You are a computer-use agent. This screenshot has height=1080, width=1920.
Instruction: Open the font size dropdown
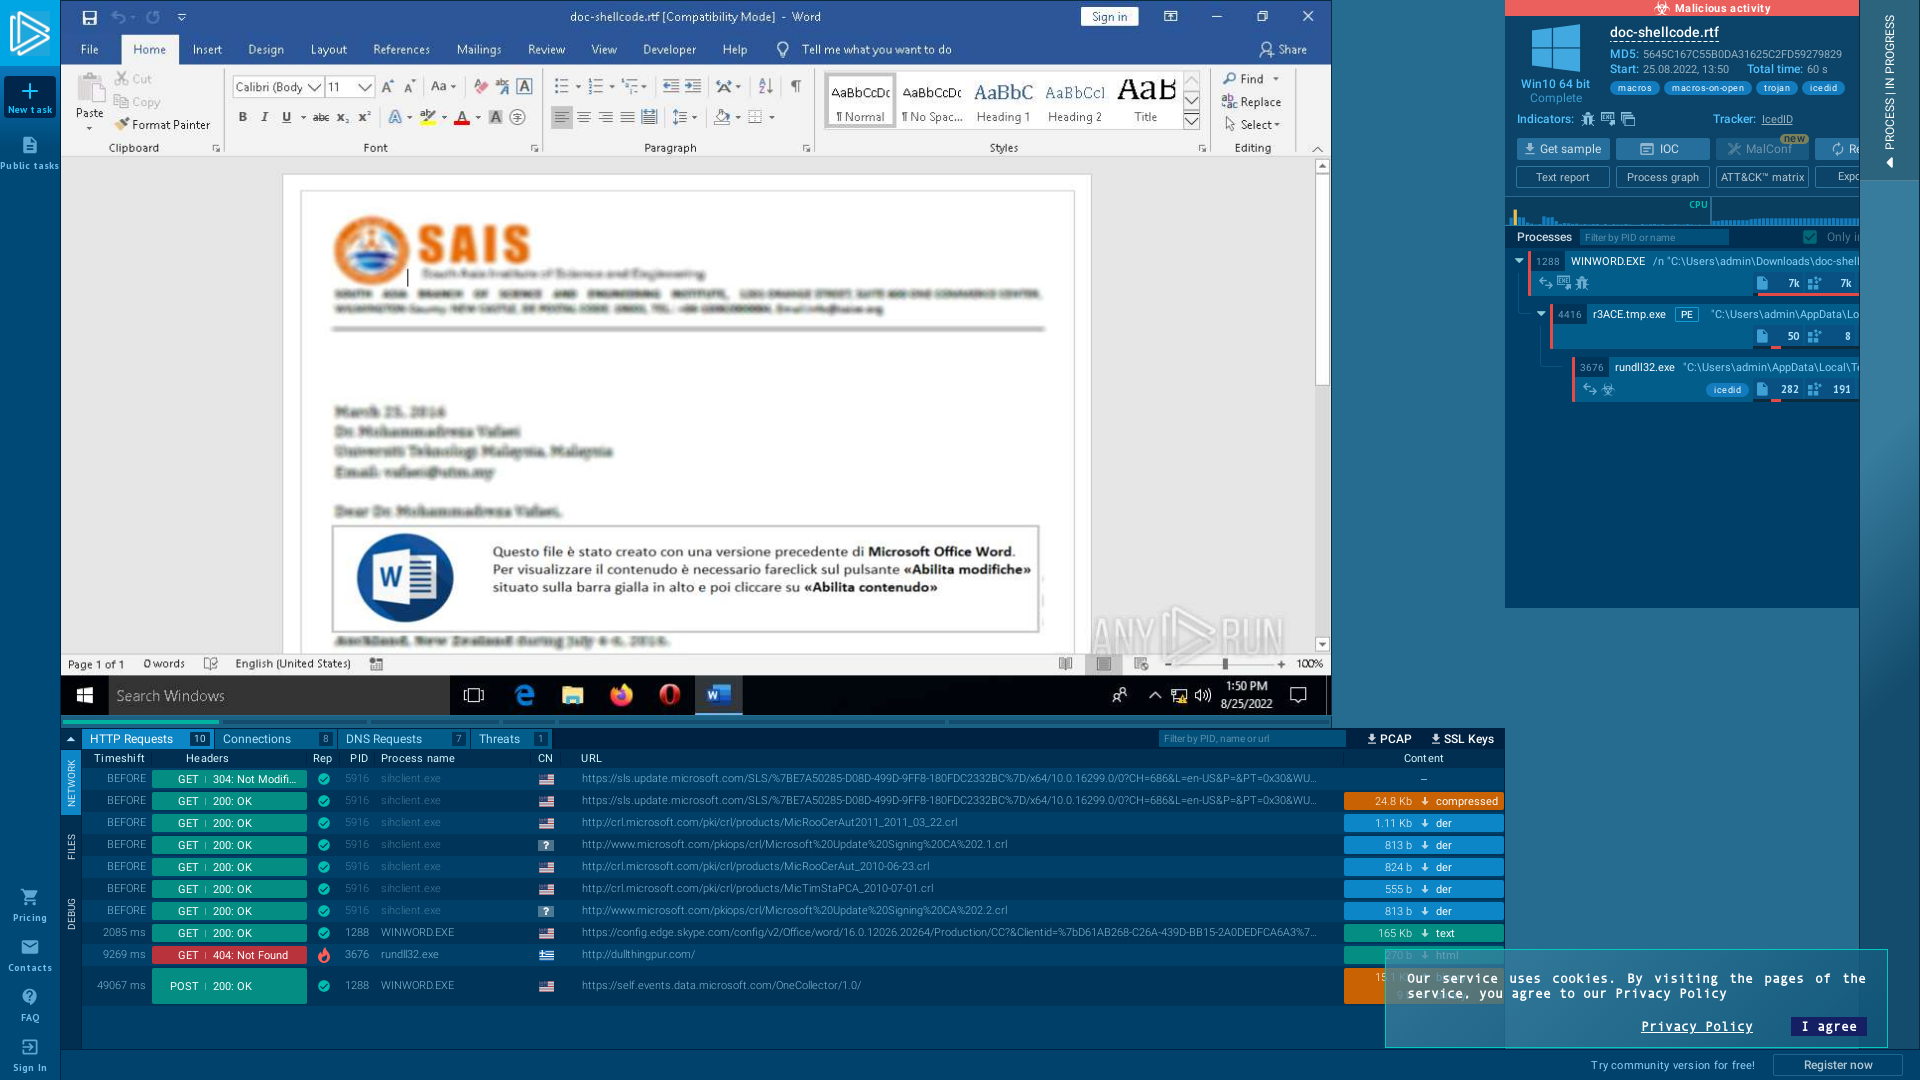click(367, 87)
